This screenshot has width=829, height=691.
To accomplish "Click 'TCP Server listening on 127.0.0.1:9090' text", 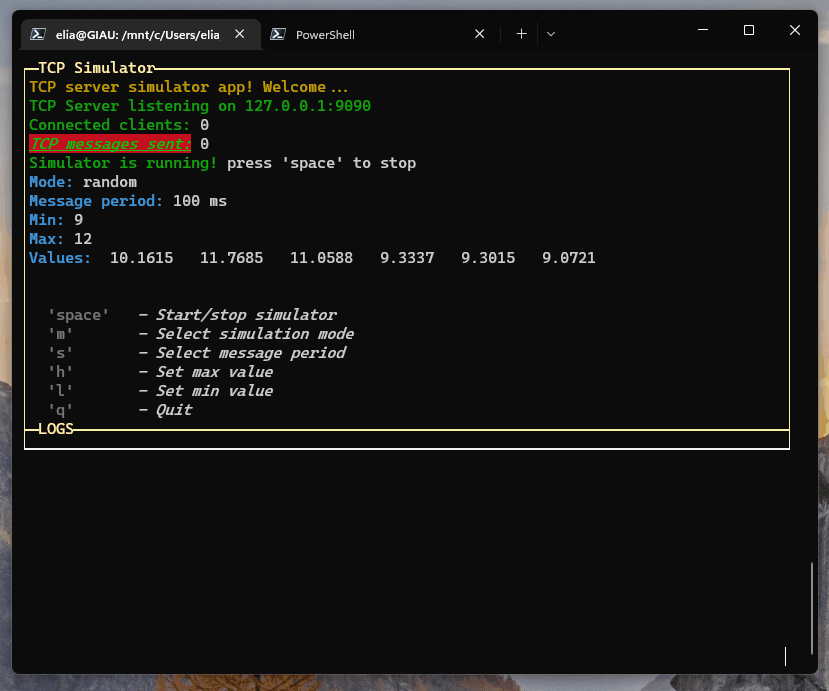I will (200, 106).
